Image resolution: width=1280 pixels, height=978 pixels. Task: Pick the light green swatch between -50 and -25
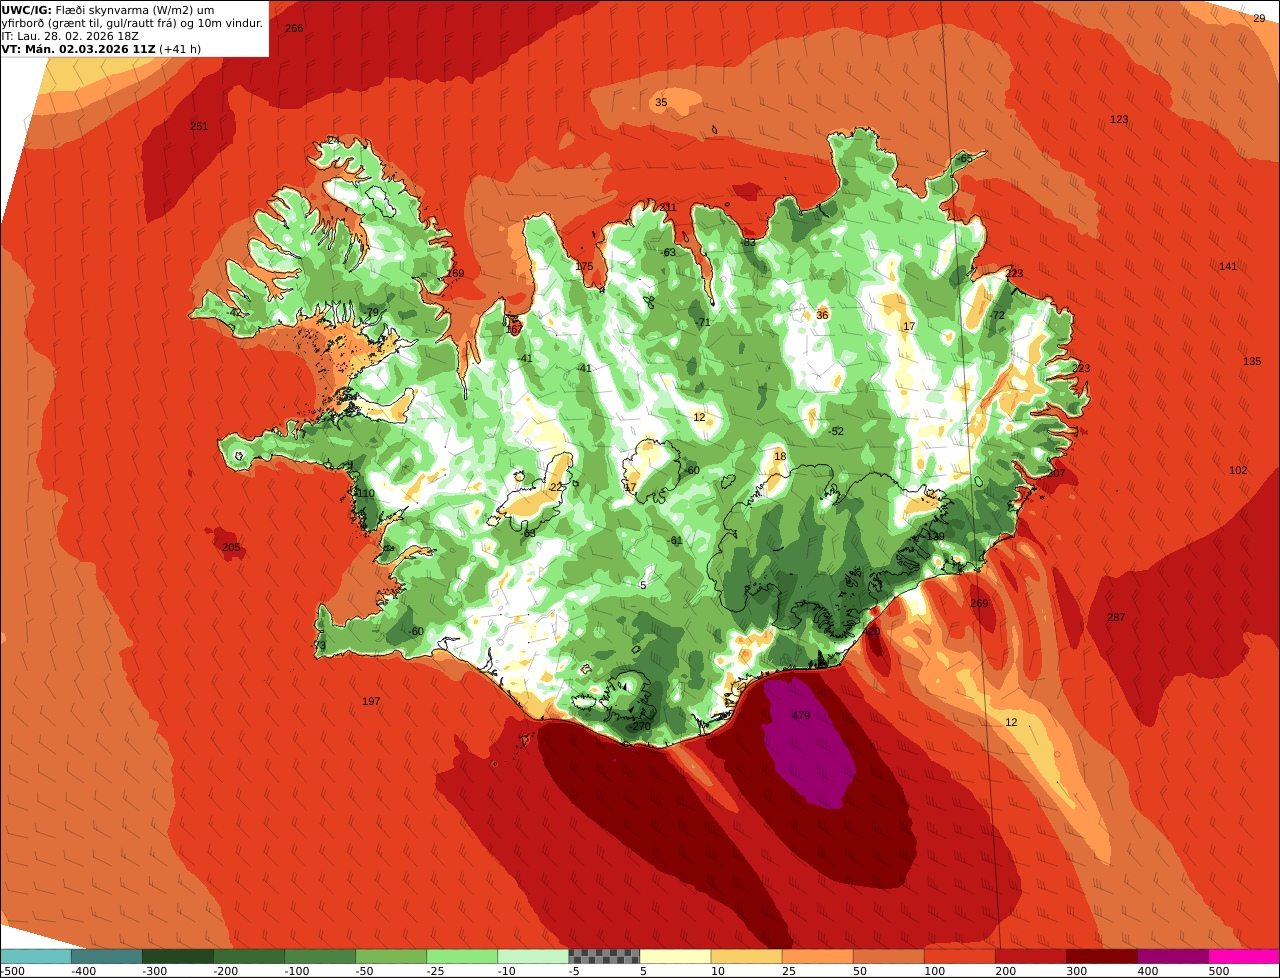(391, 956)
